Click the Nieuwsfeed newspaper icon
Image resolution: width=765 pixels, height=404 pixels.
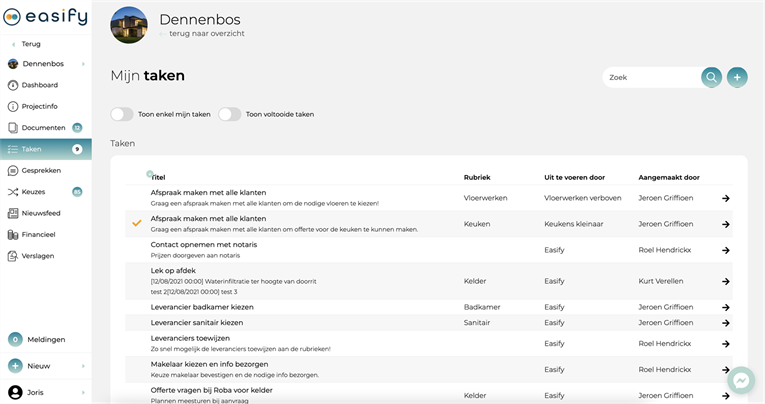13,213
